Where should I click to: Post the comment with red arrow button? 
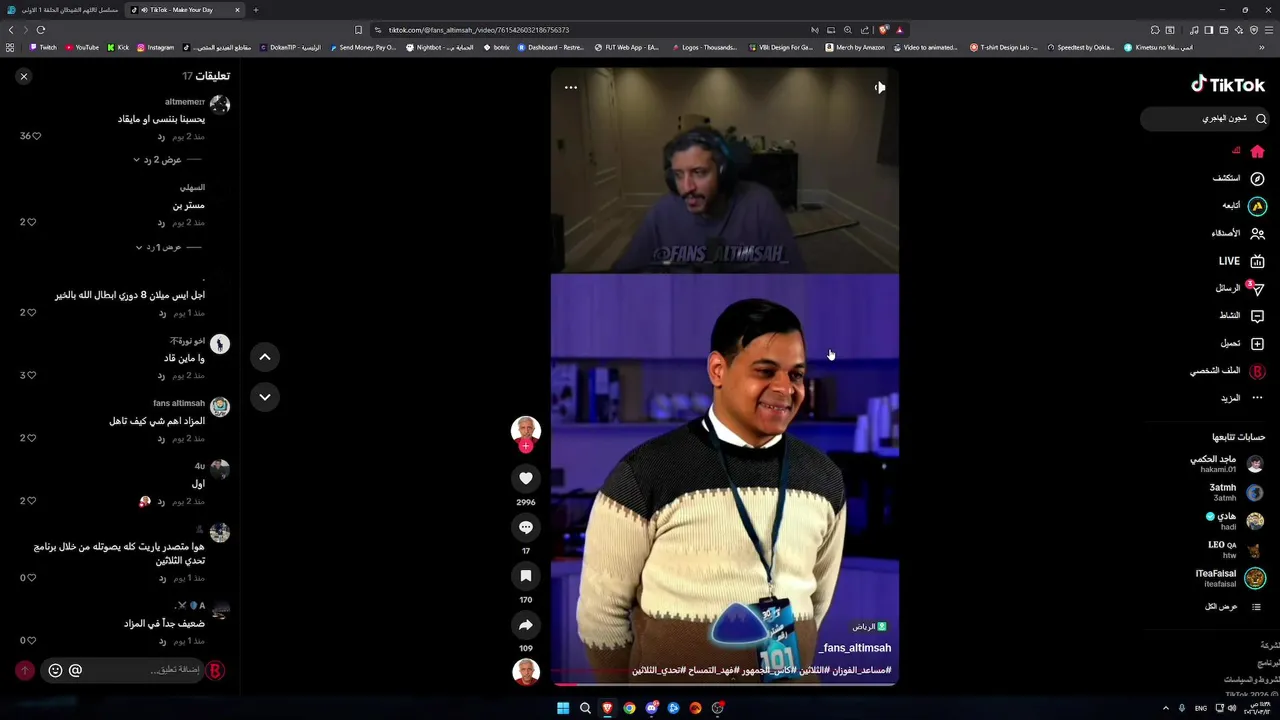click(25, 671)
